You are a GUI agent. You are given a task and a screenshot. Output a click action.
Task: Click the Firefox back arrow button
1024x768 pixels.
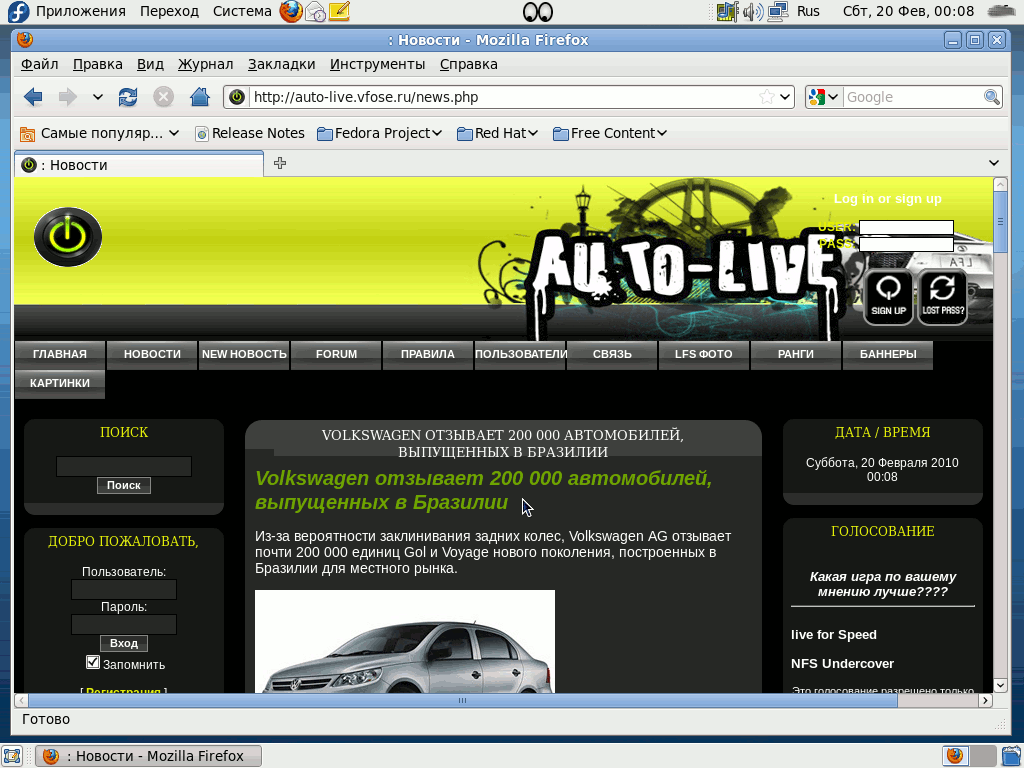pos(33,97)
